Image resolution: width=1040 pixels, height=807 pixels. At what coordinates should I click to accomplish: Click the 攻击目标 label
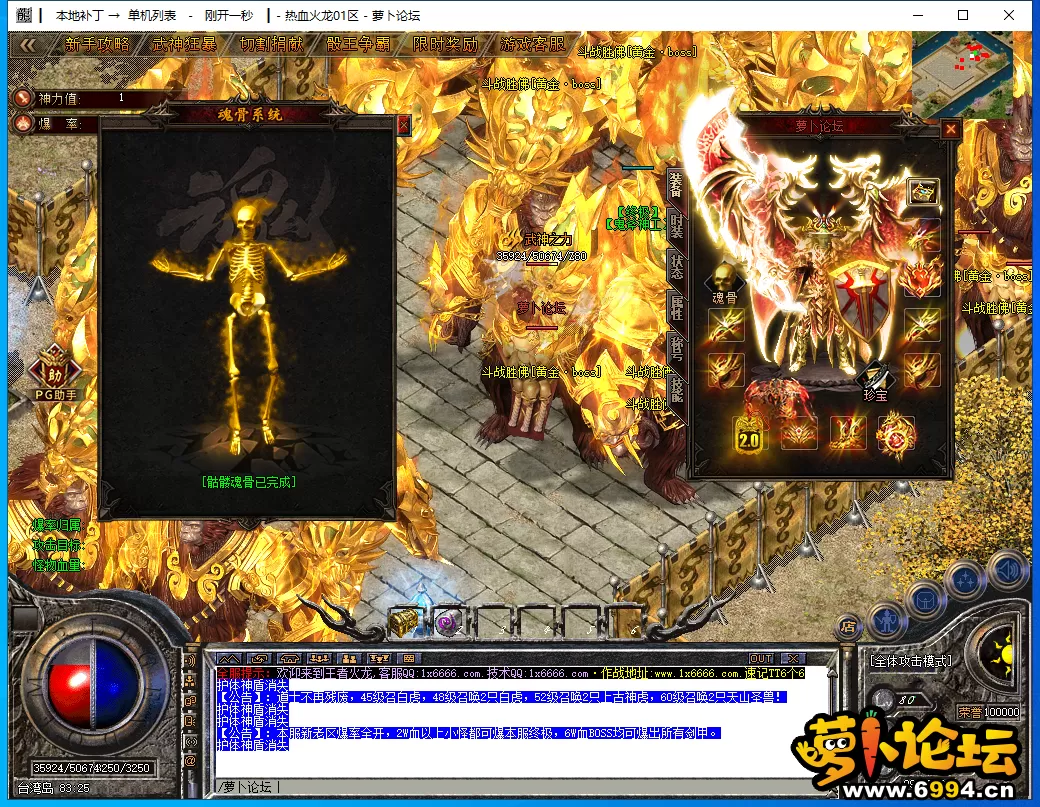58,545
